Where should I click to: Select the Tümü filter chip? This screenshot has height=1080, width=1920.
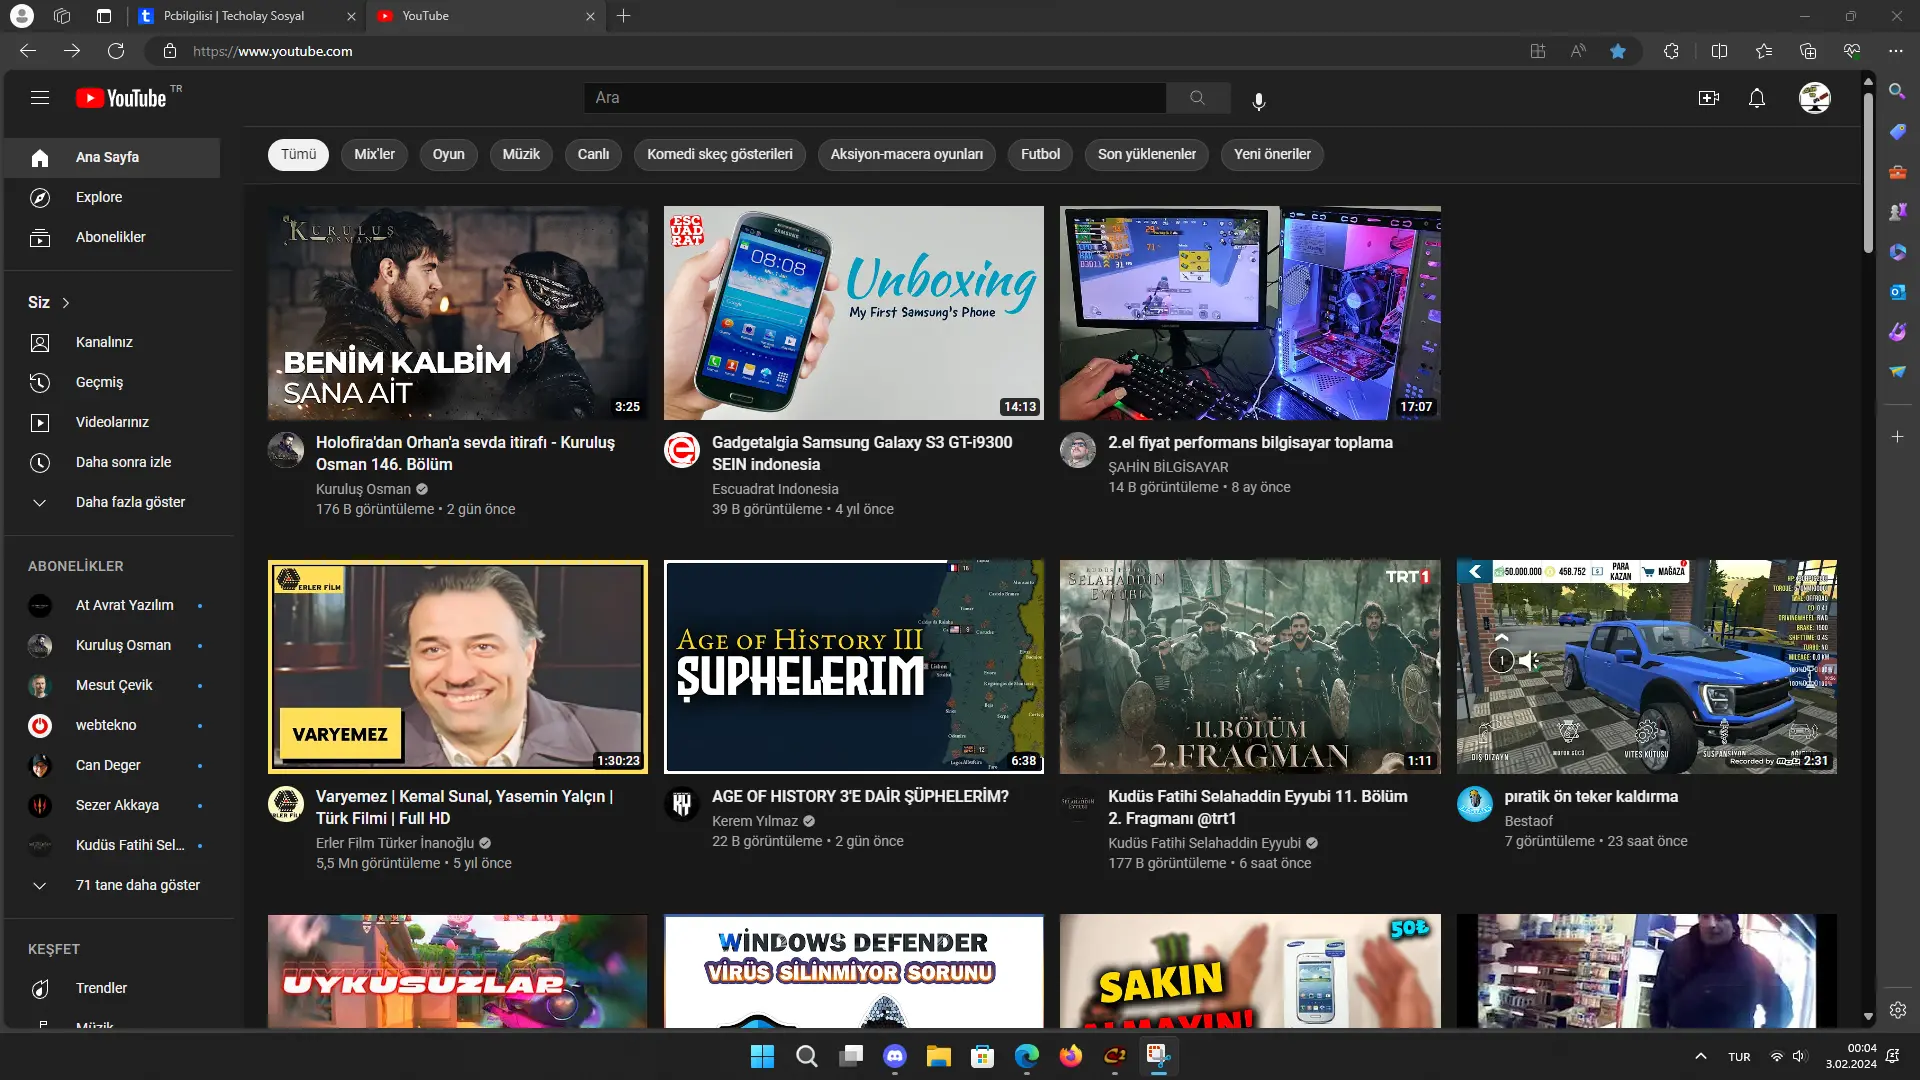pyautogui.click(x=298, y=154)
